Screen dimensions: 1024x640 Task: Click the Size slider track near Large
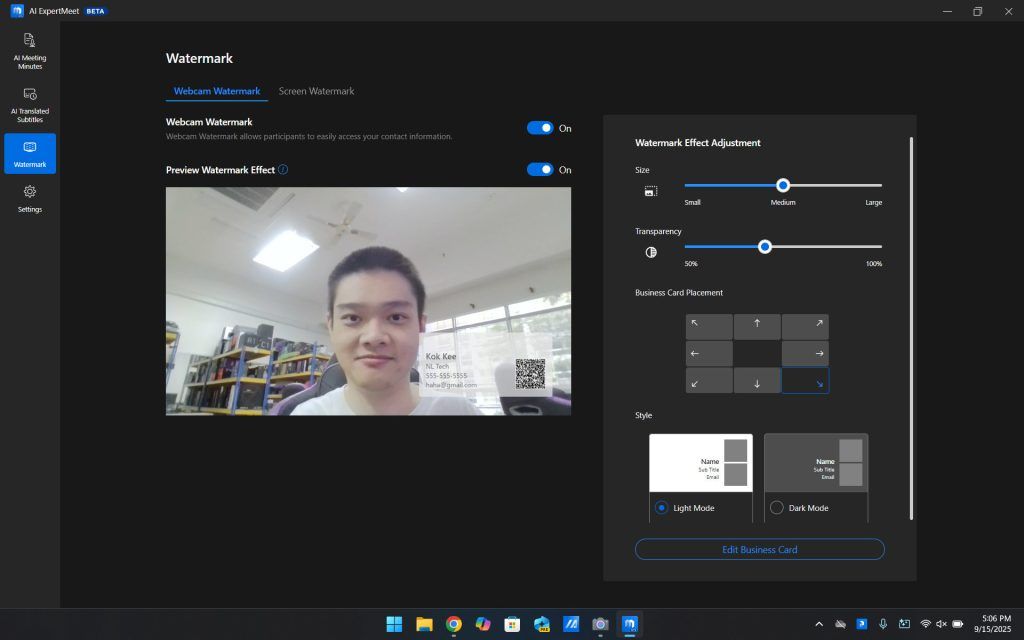click(872, 185)
